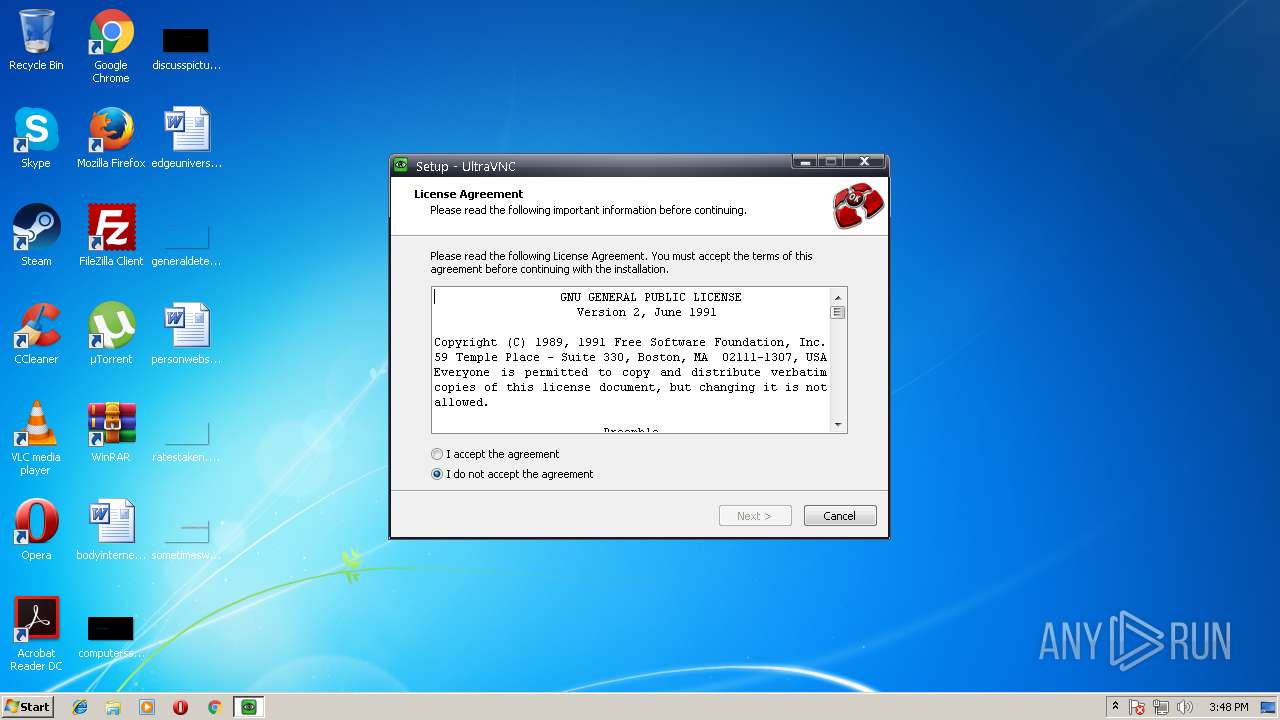The image size is (1280, 720).
Task: Click the network tray icon
Action: point(1161,707)
